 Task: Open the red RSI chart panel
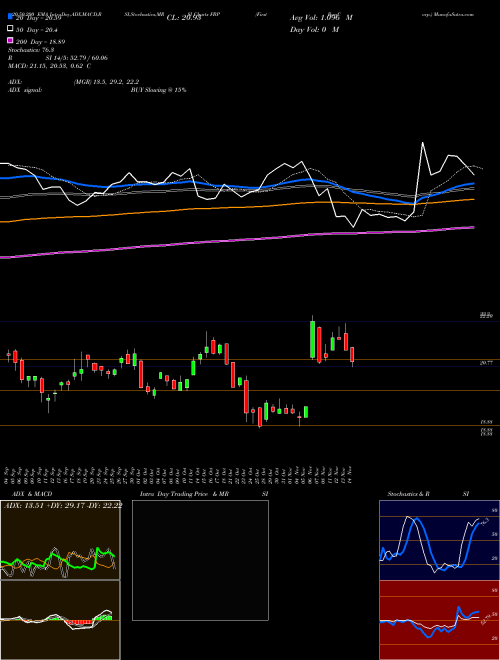[439, 620]
